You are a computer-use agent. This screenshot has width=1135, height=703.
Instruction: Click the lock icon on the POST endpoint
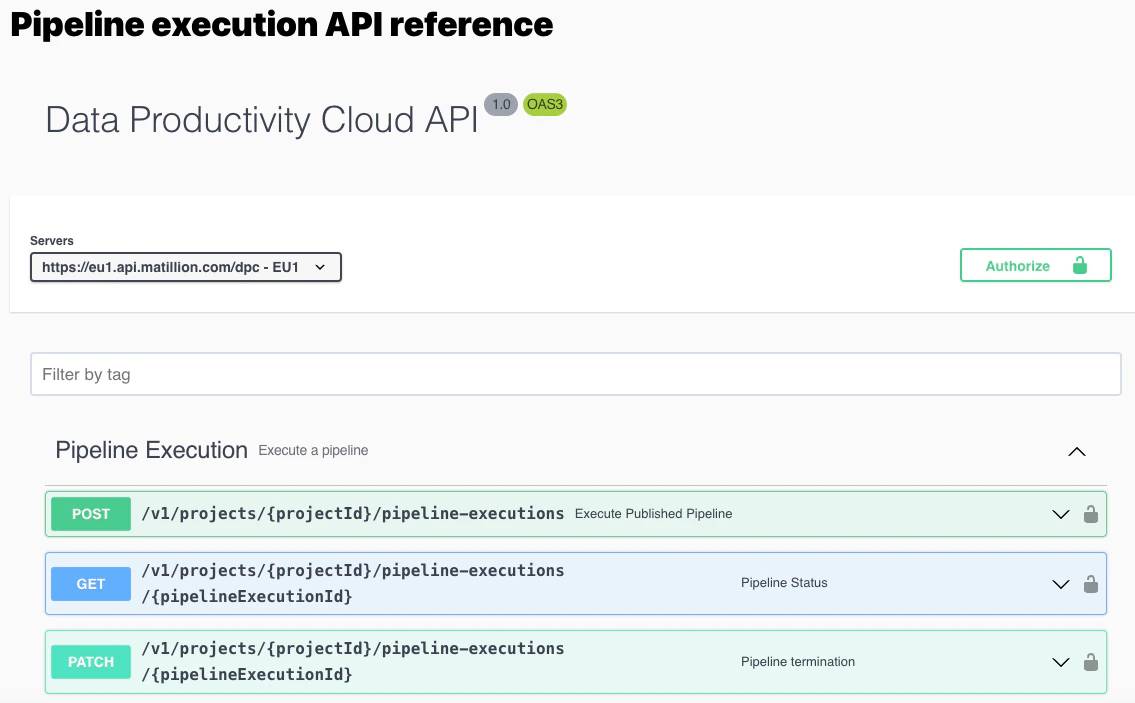click(x=1090, y=513)
